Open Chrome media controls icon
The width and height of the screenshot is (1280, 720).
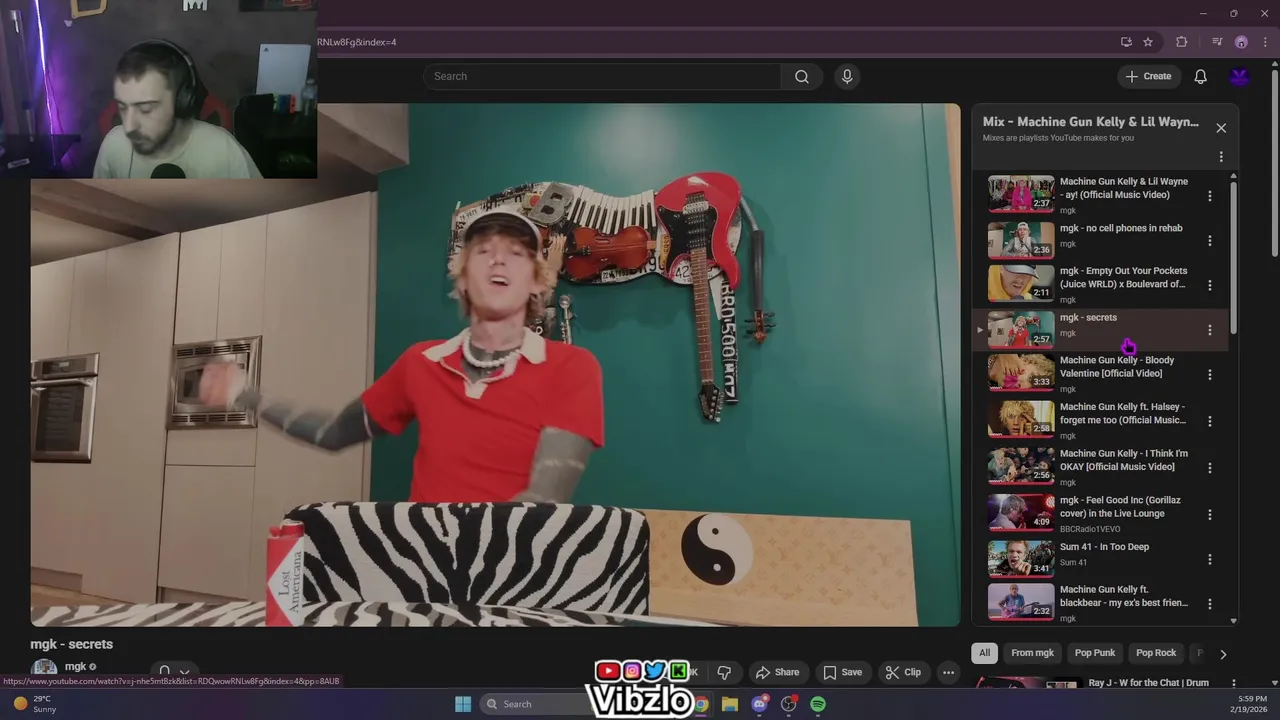tap(1217, 42)
